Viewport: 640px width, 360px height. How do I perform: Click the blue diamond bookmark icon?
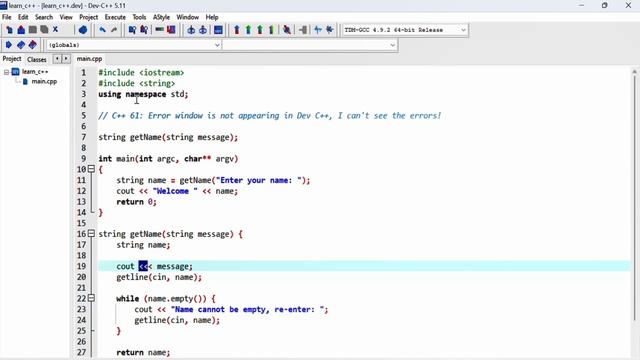click(21, 44)
